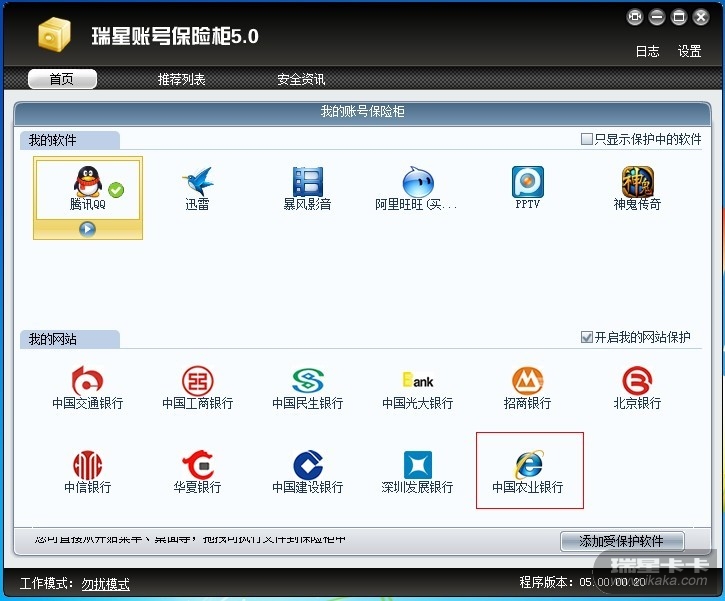Click the 工作模式 label in status bar

coord(46,583)
